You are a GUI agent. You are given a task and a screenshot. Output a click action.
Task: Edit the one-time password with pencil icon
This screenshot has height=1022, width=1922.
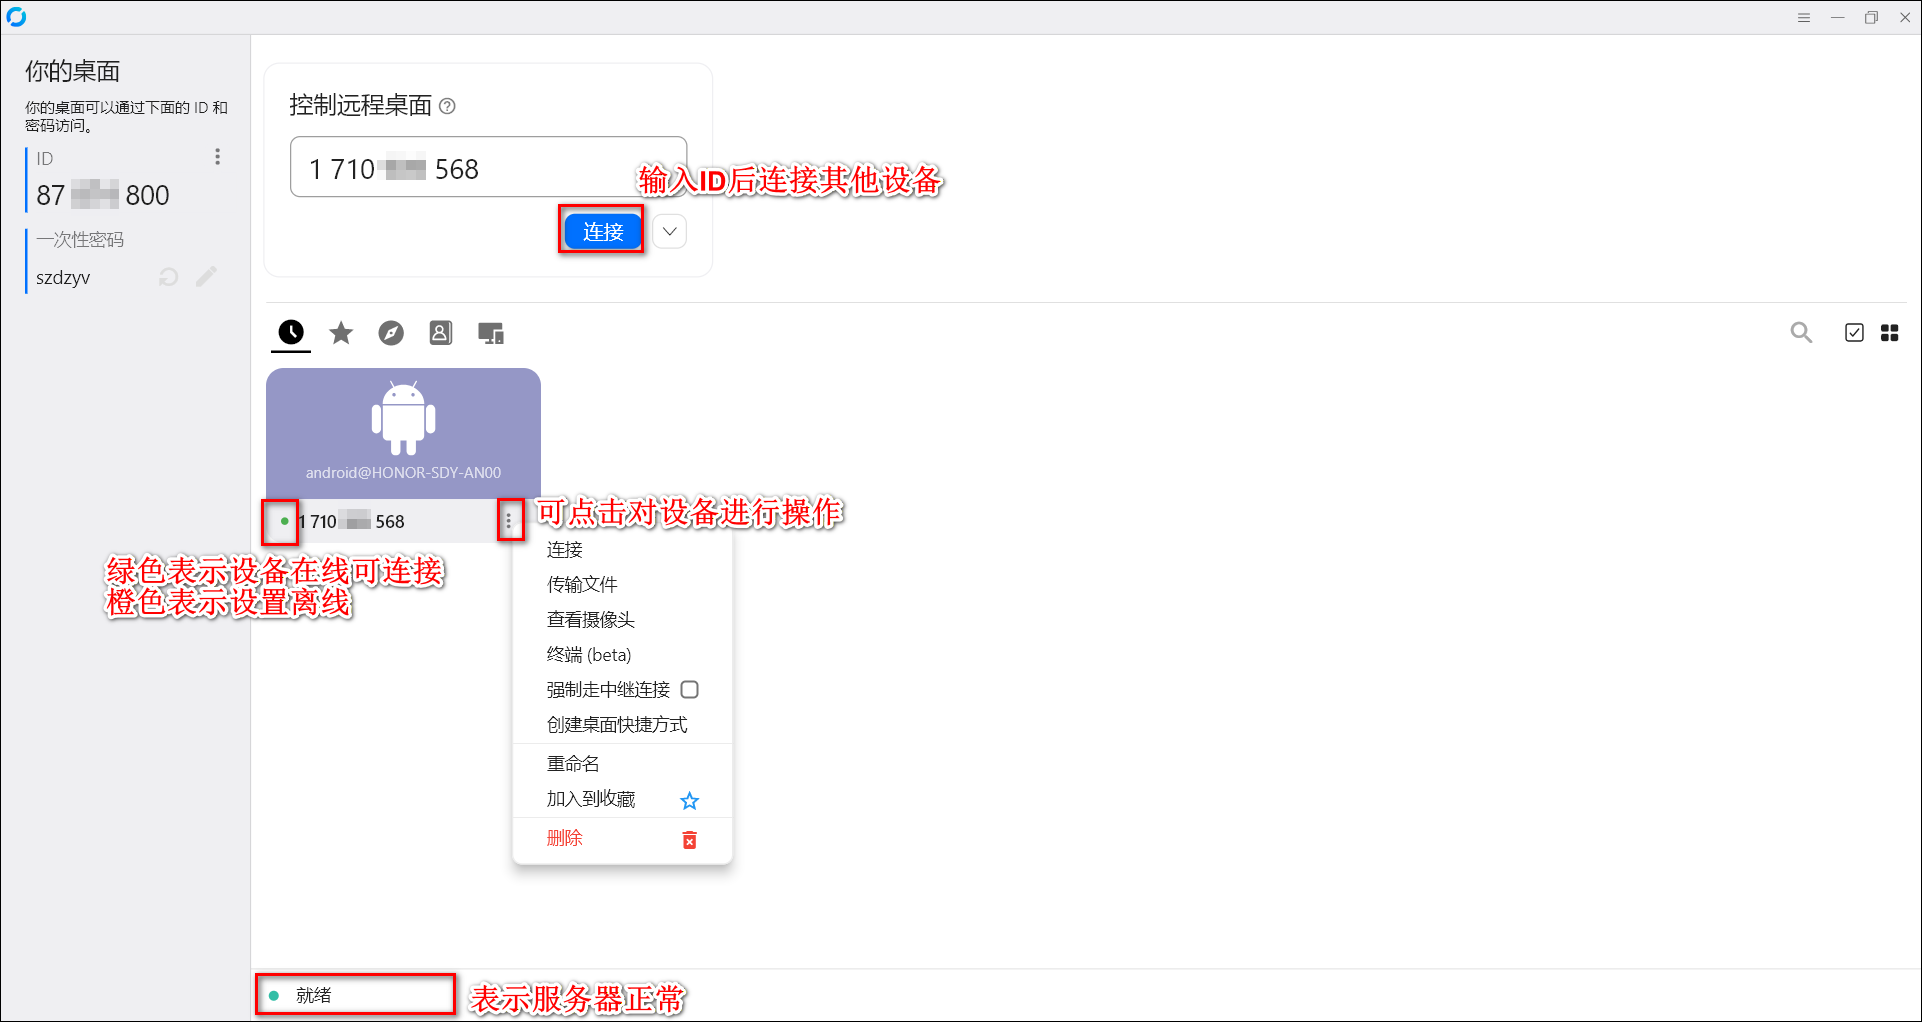point(207,277)
